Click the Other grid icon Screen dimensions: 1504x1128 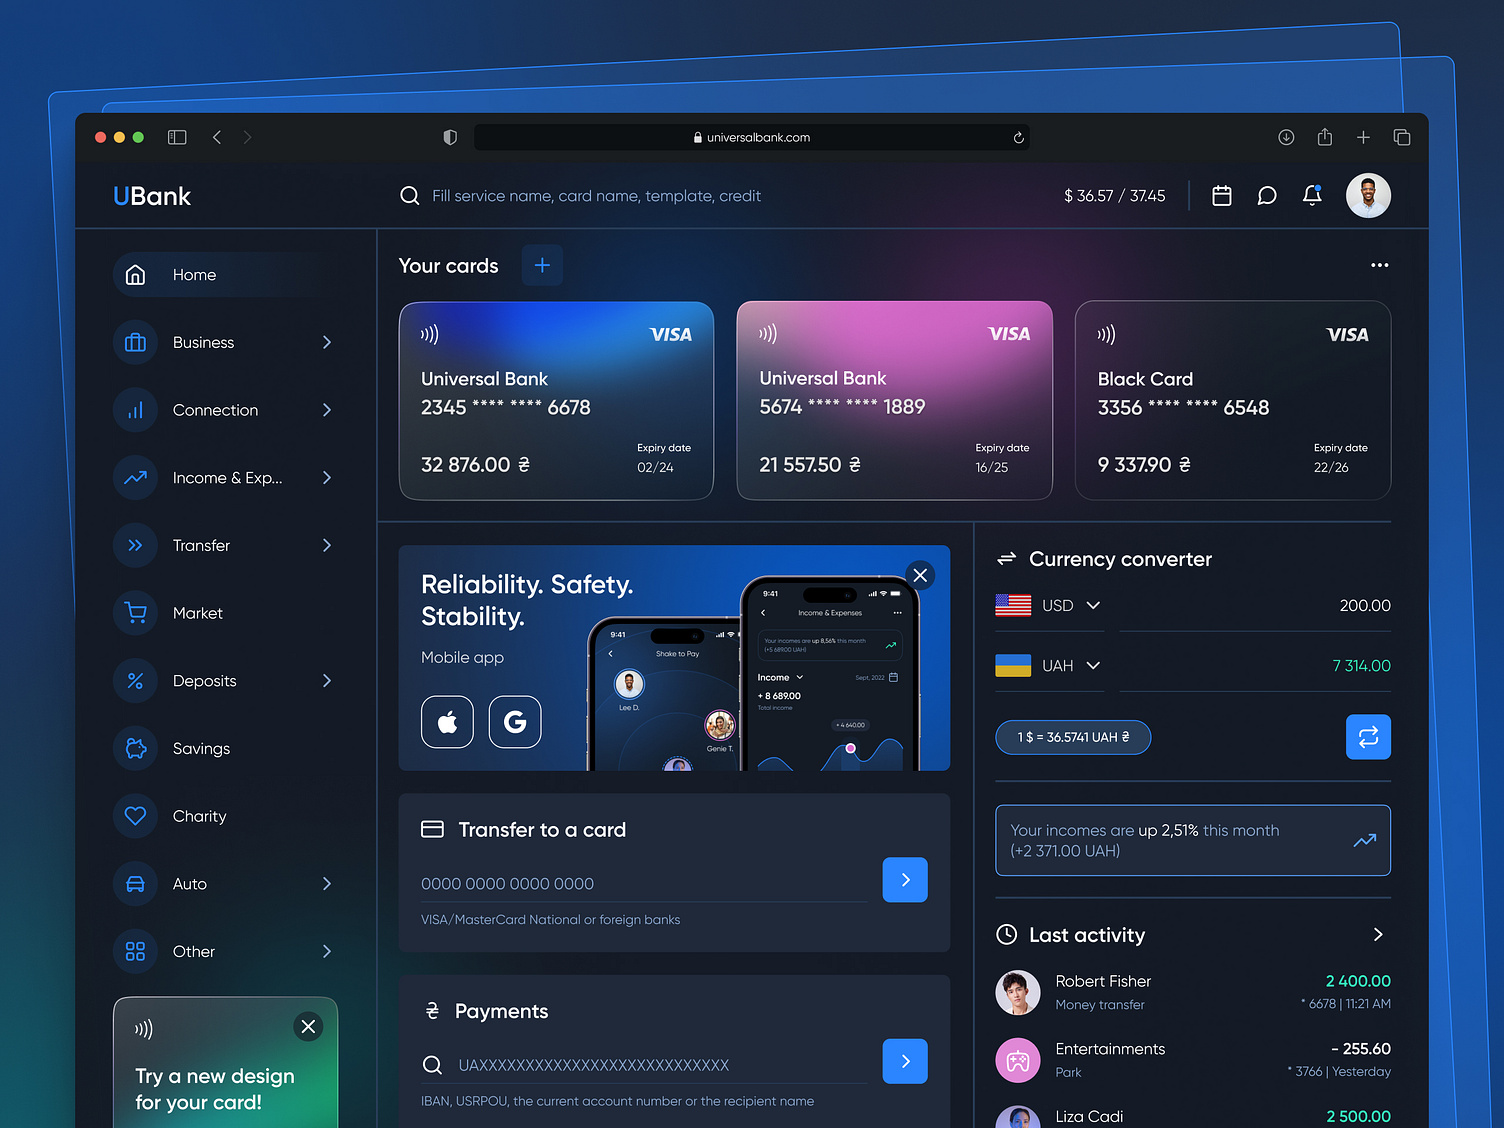pos(136,951)
